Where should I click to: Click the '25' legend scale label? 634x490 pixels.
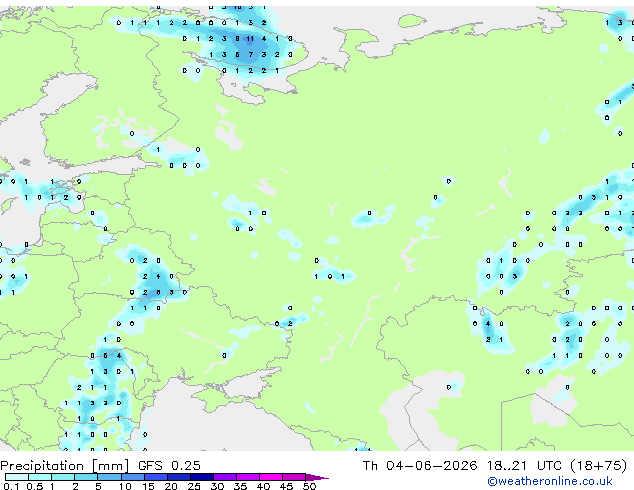[194, 486]
